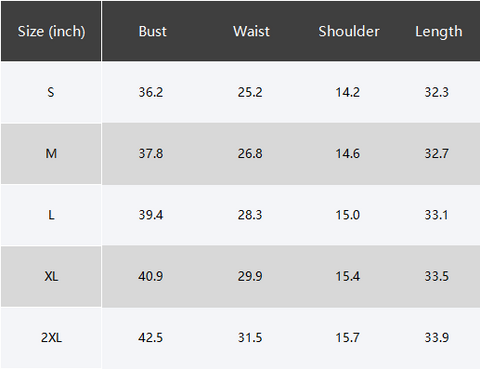Click the bust value 36.2
This screenshot has width=480, height=369.
[x=151, y=92]
